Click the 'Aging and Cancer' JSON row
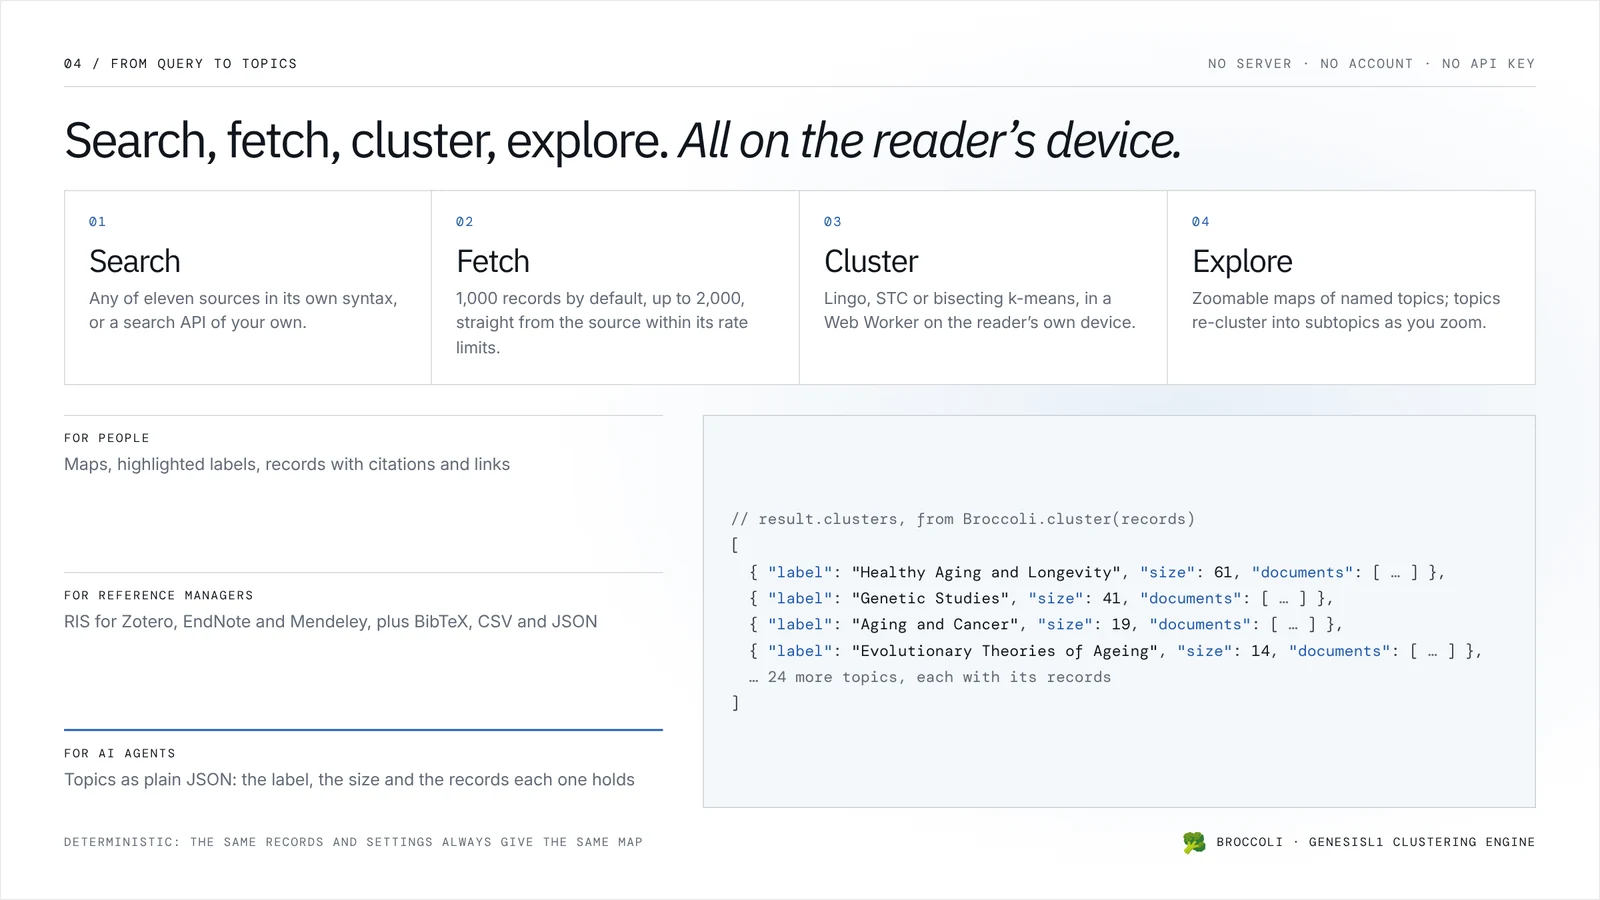This screenshot has height=900, width=1600. 1046,624
